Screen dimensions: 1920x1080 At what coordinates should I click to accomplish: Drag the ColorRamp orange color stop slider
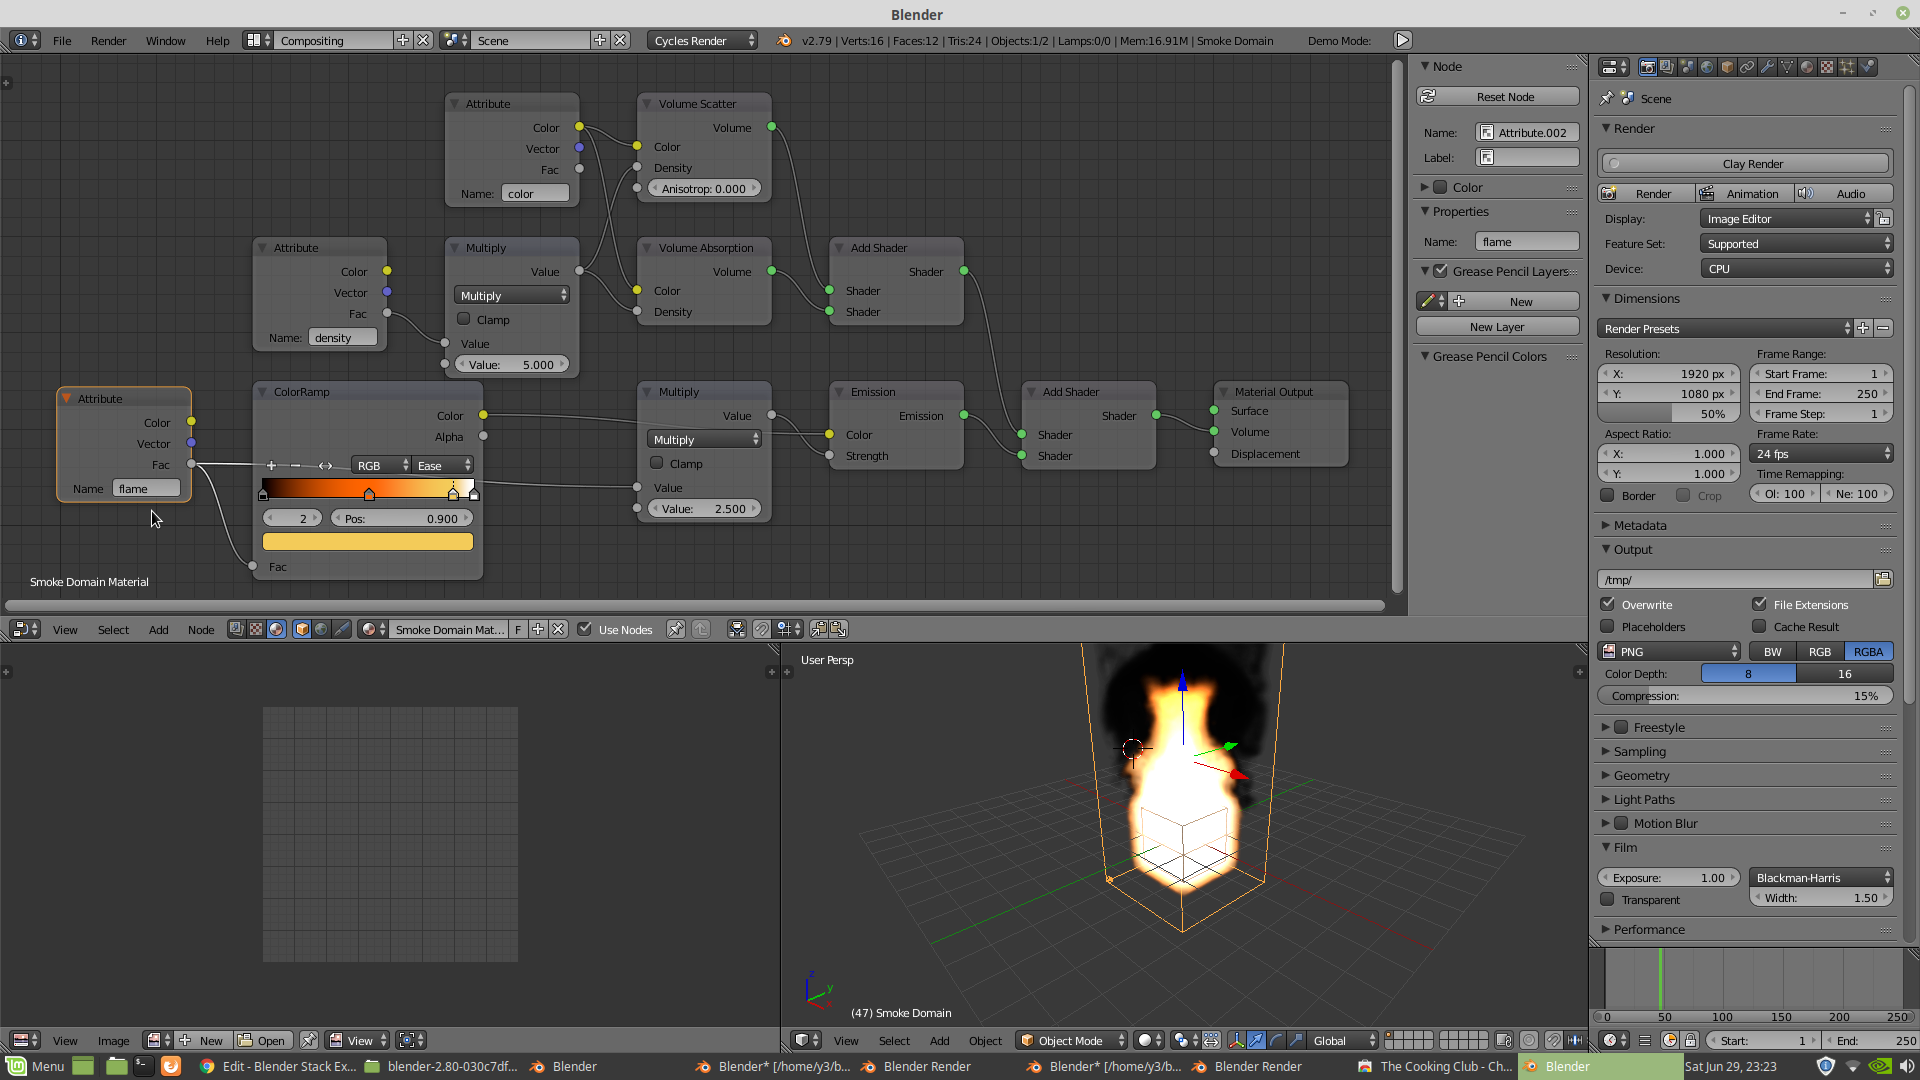[x=369, y=493]
